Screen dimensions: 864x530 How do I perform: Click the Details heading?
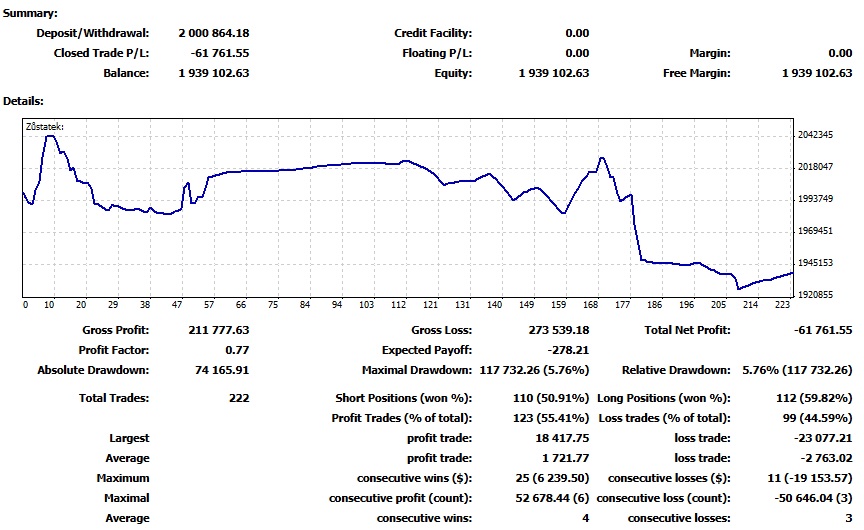(23, 101)
